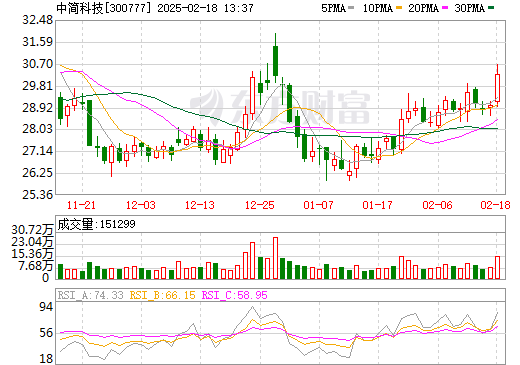The image size is (520, 365).
Task: Click the 11-21 date marker
Action: point(81,205)
